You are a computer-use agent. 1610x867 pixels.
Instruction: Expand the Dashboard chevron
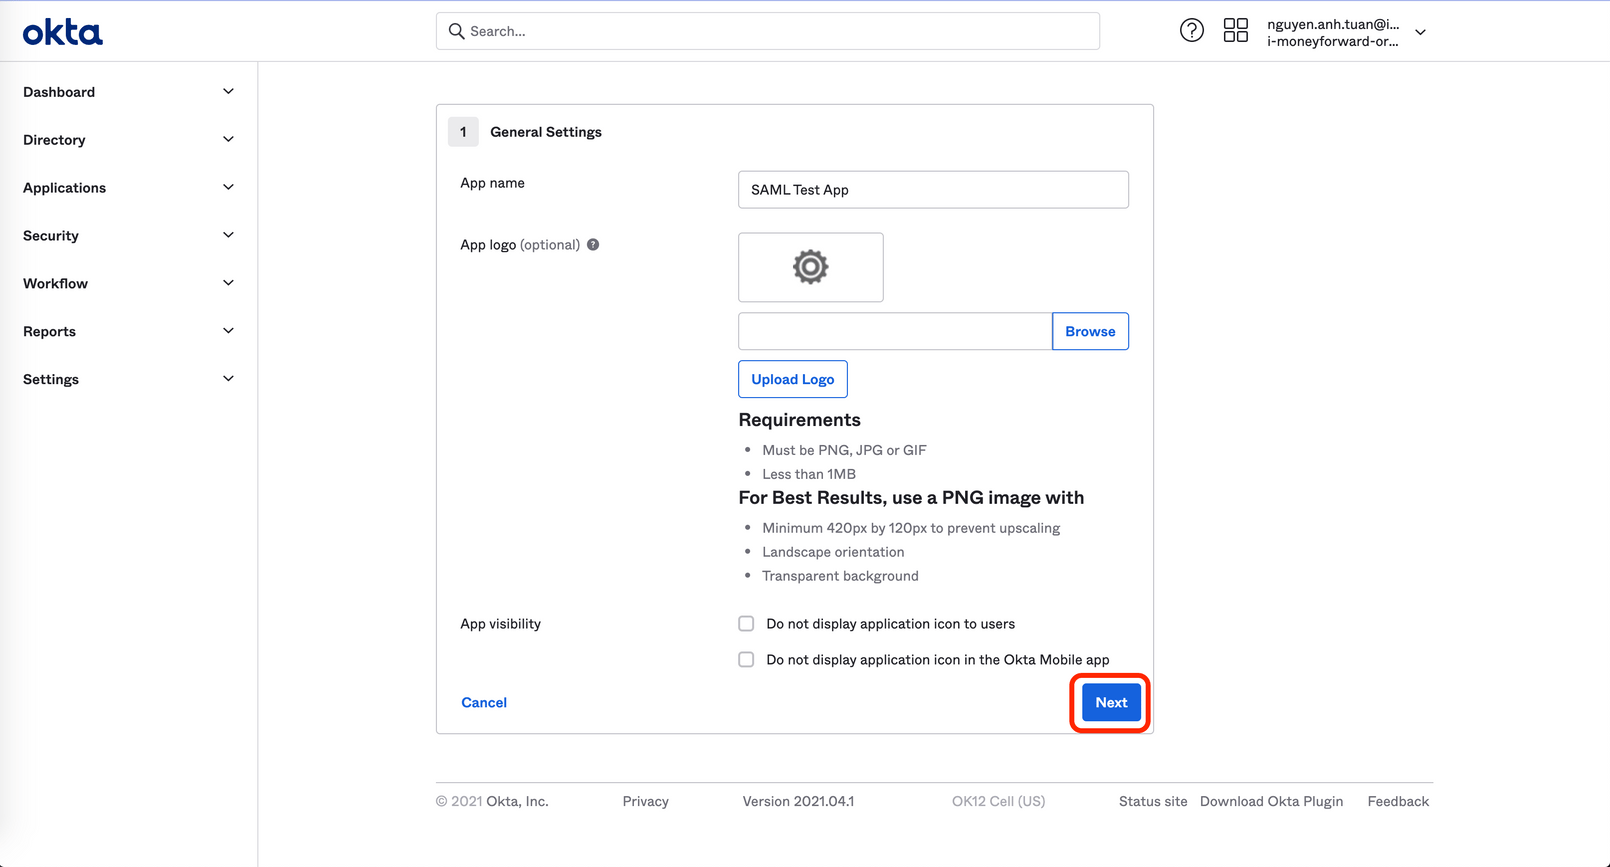228,92
